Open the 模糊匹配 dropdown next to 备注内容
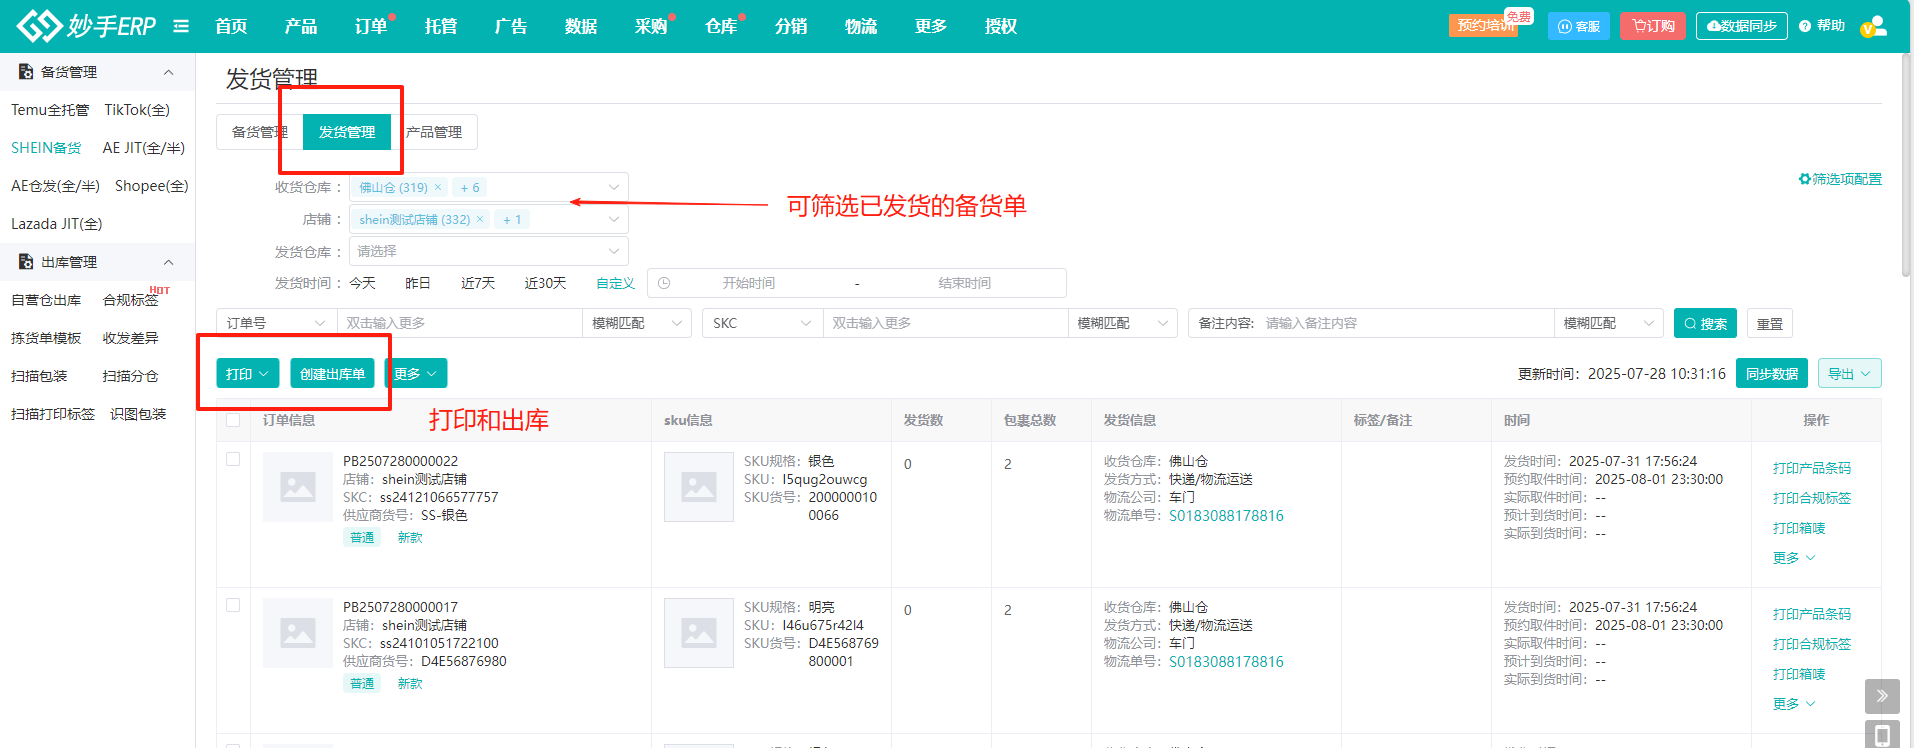 click(x=1609, y=323)
